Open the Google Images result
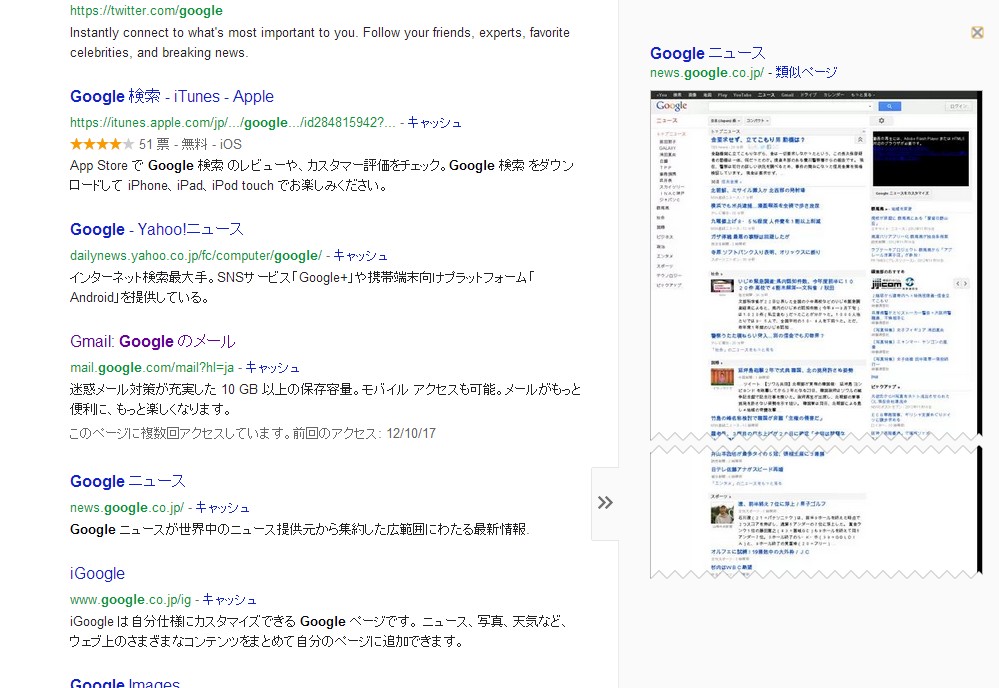Viewport: 999px width, 688px height. pyautogui.click(x=125, y=682)
